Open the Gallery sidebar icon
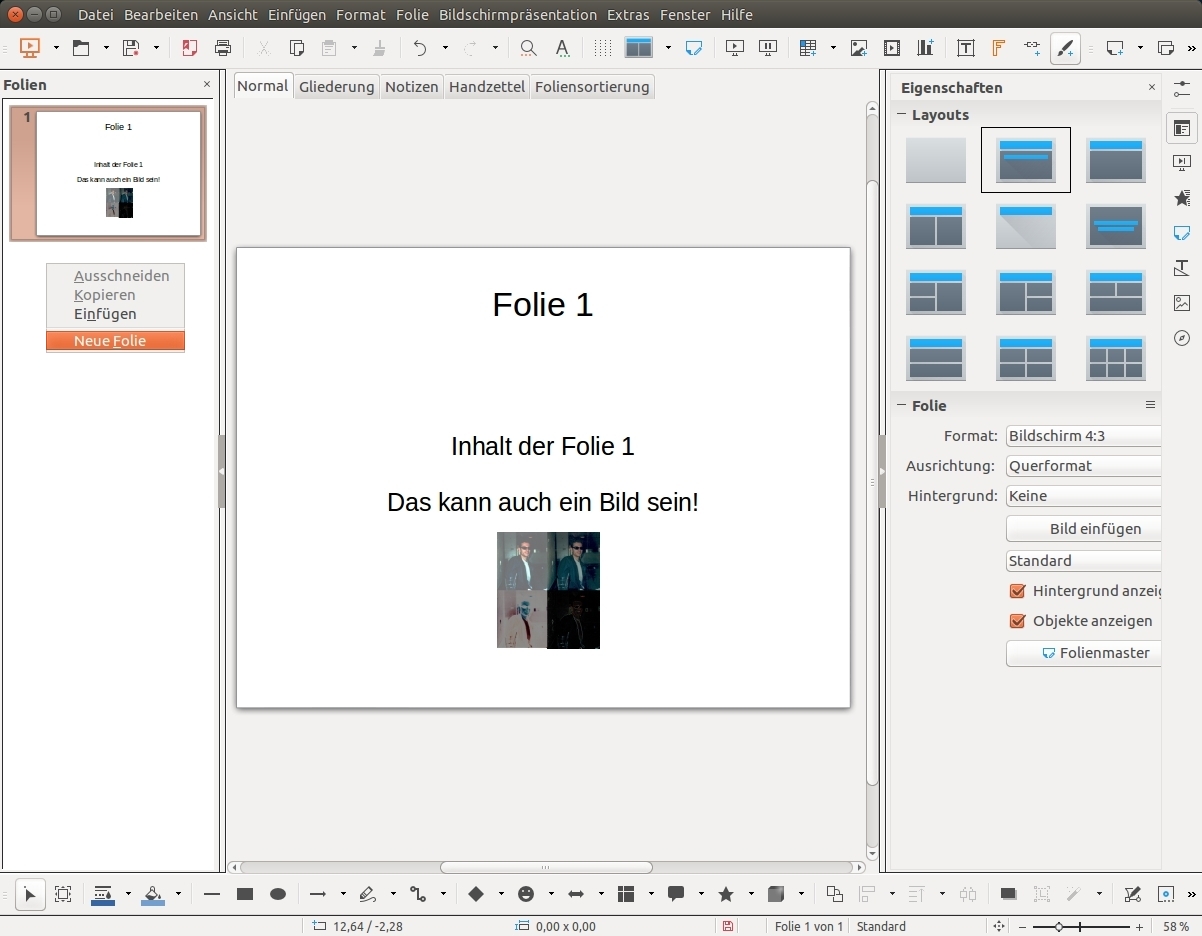 [1182, 303]
